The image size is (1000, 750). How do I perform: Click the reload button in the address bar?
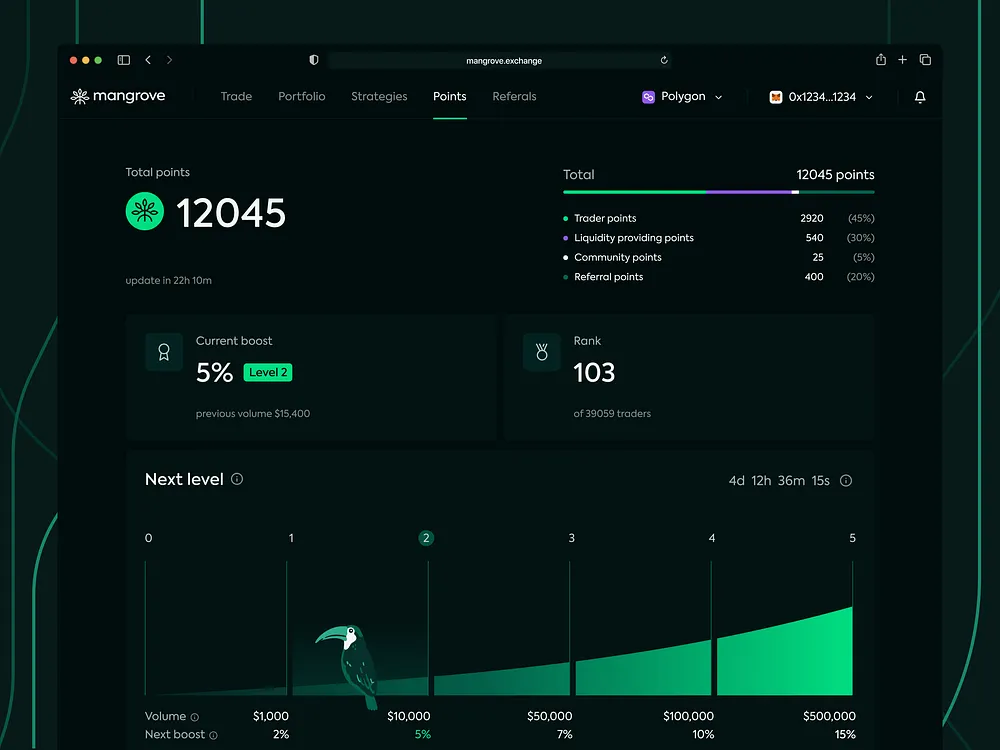[663, 60]
